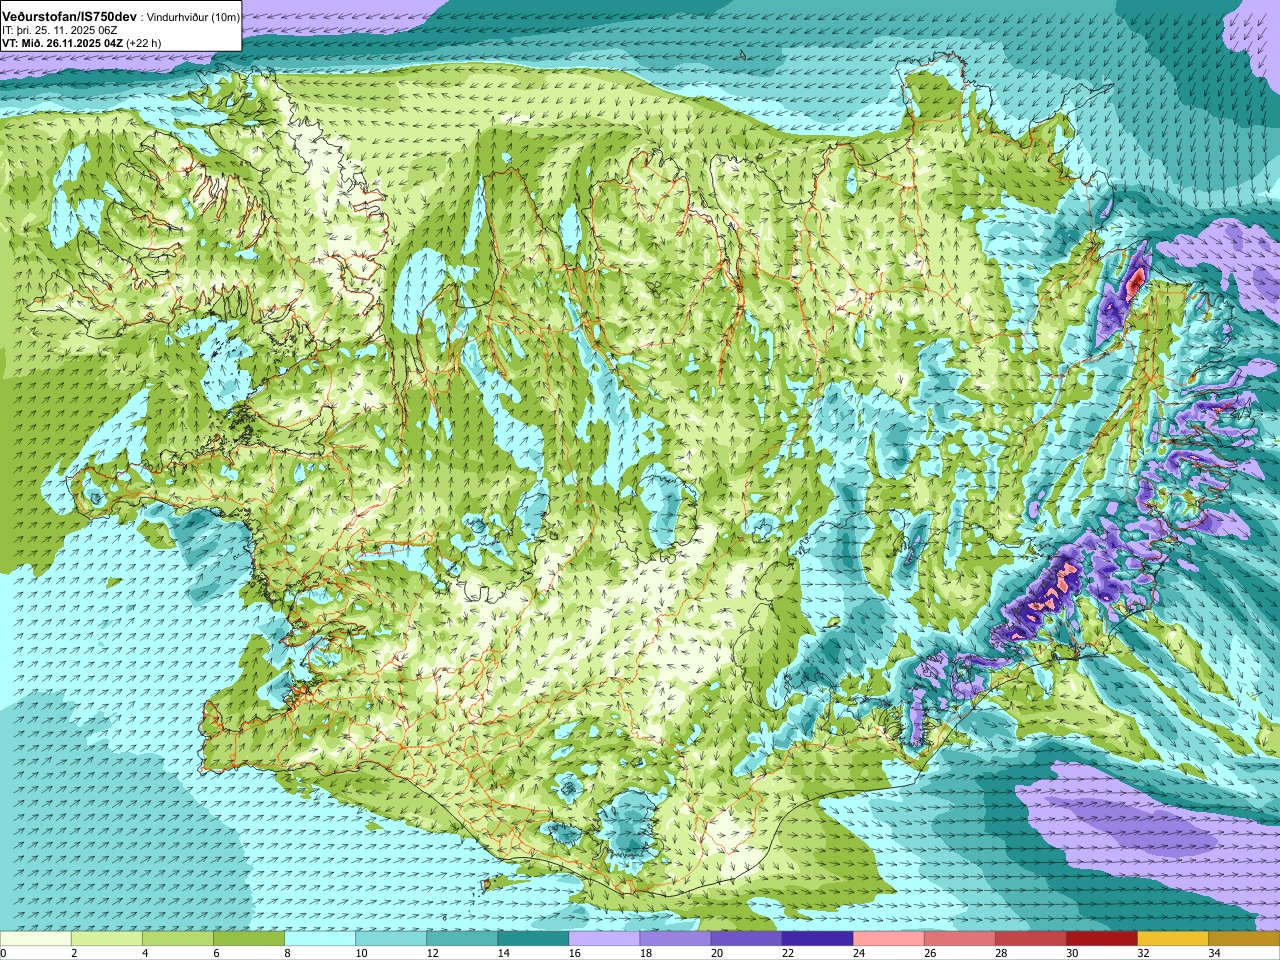Click the 'IT: þri. 25. 11. 2025 06Z' line
This screenshot has width=1280, height=960.
coord(62,30)
